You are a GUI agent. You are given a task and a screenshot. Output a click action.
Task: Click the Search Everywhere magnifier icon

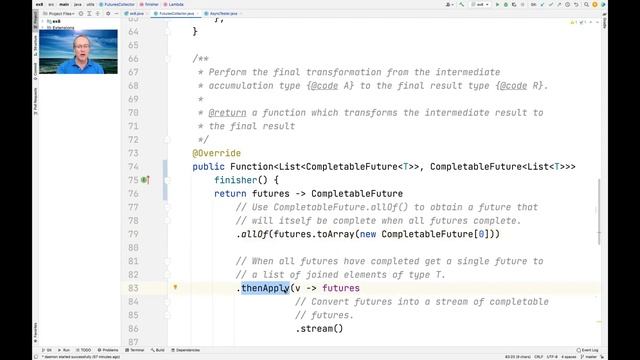pos(586,4)
